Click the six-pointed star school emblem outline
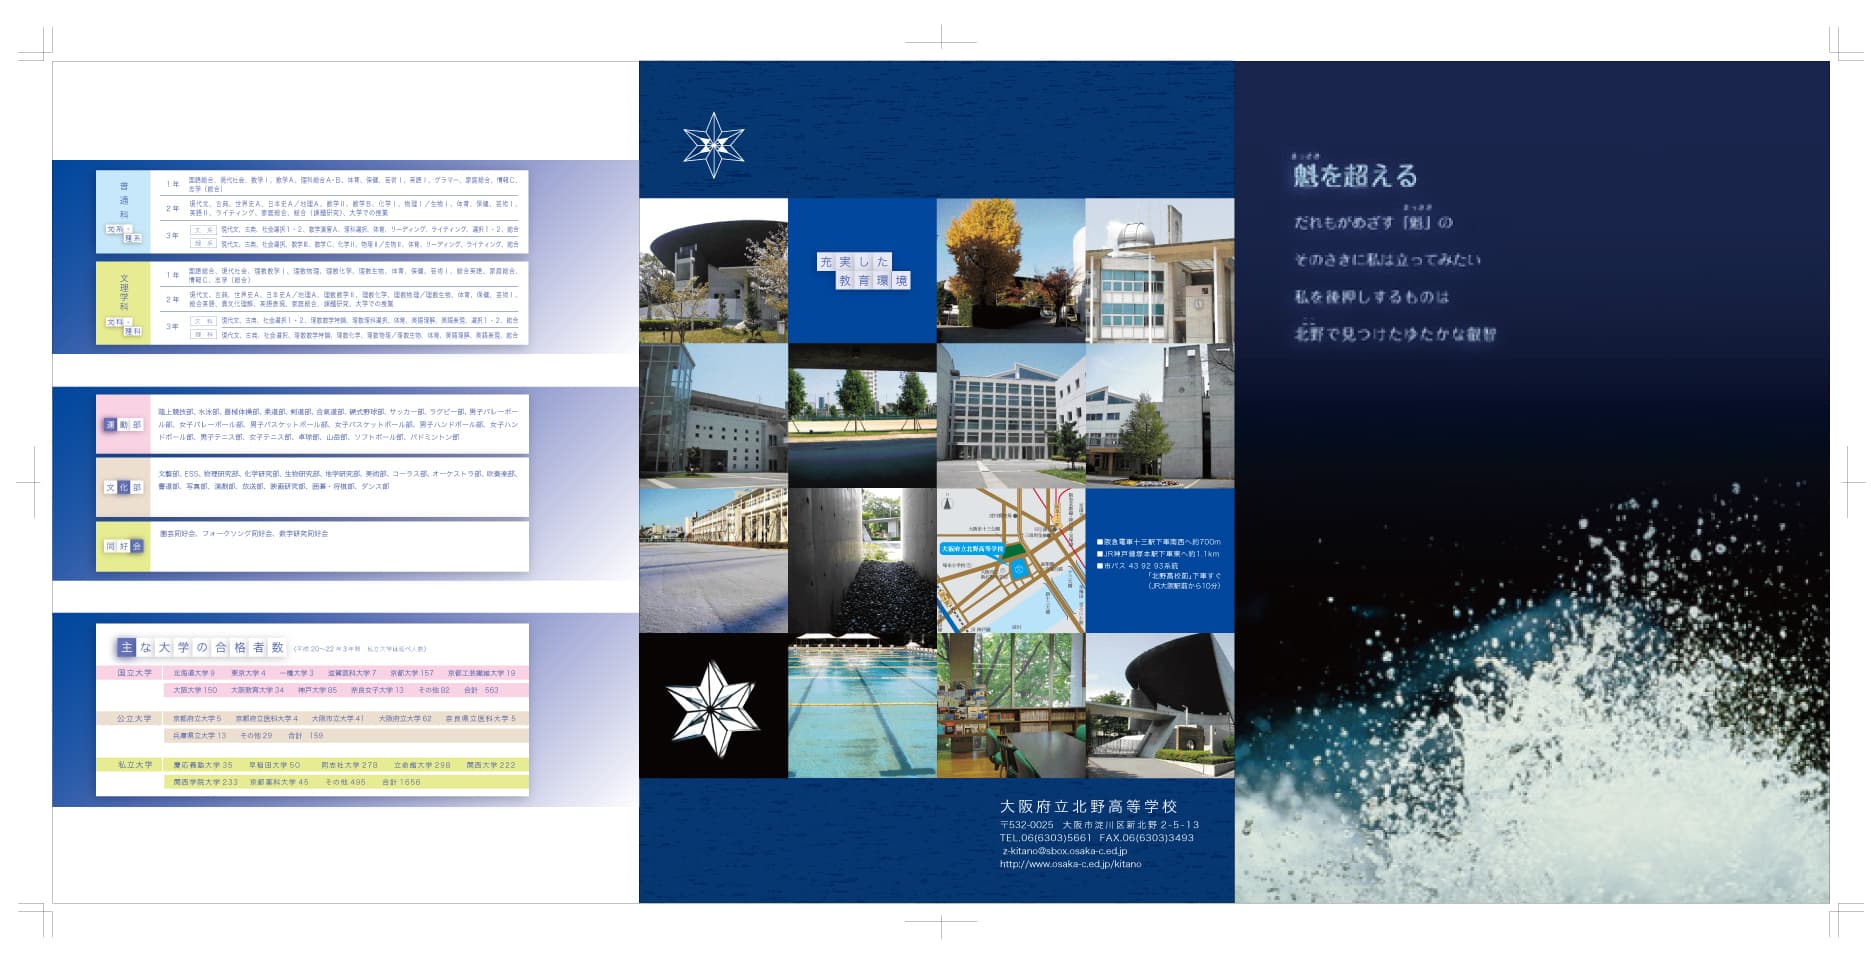The image size is (1871, 964). tap(713, 146)
